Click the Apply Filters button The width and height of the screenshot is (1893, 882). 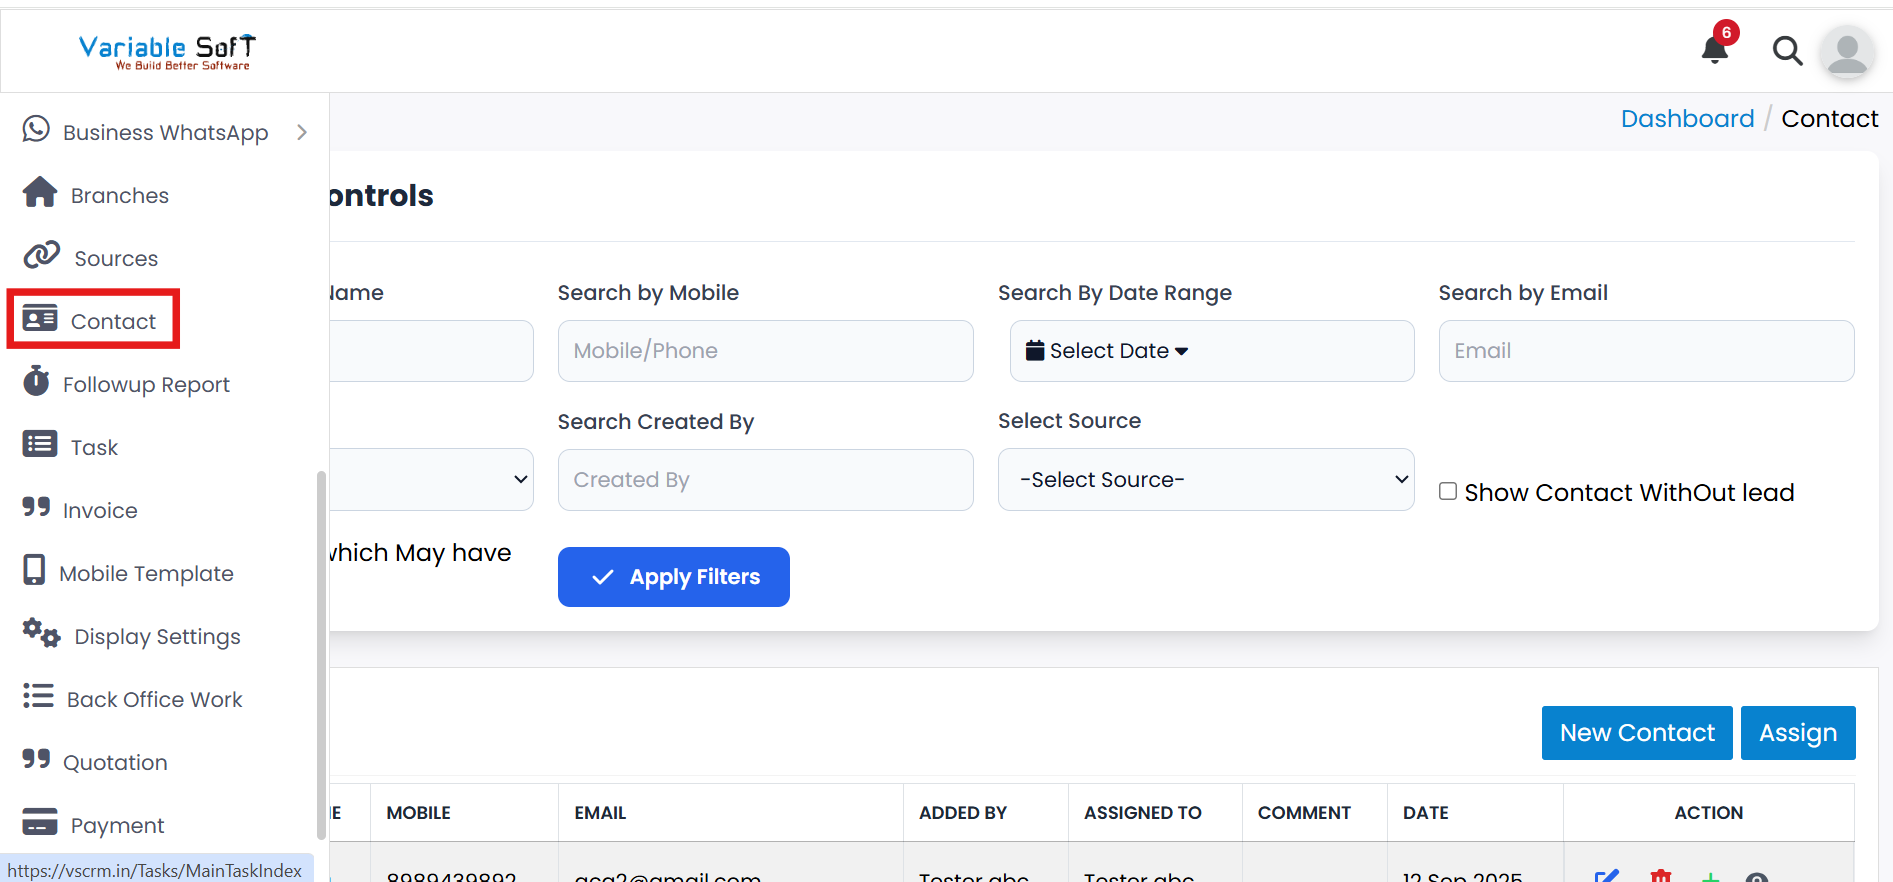click(x=673, y=577)
